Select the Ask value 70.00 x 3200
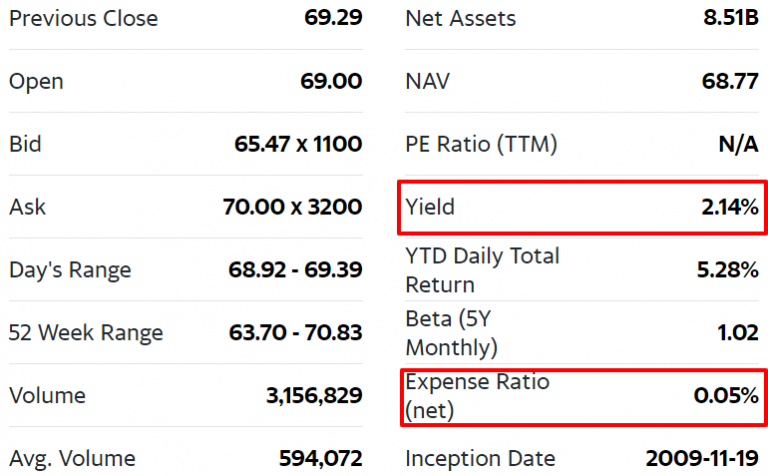 292,207
